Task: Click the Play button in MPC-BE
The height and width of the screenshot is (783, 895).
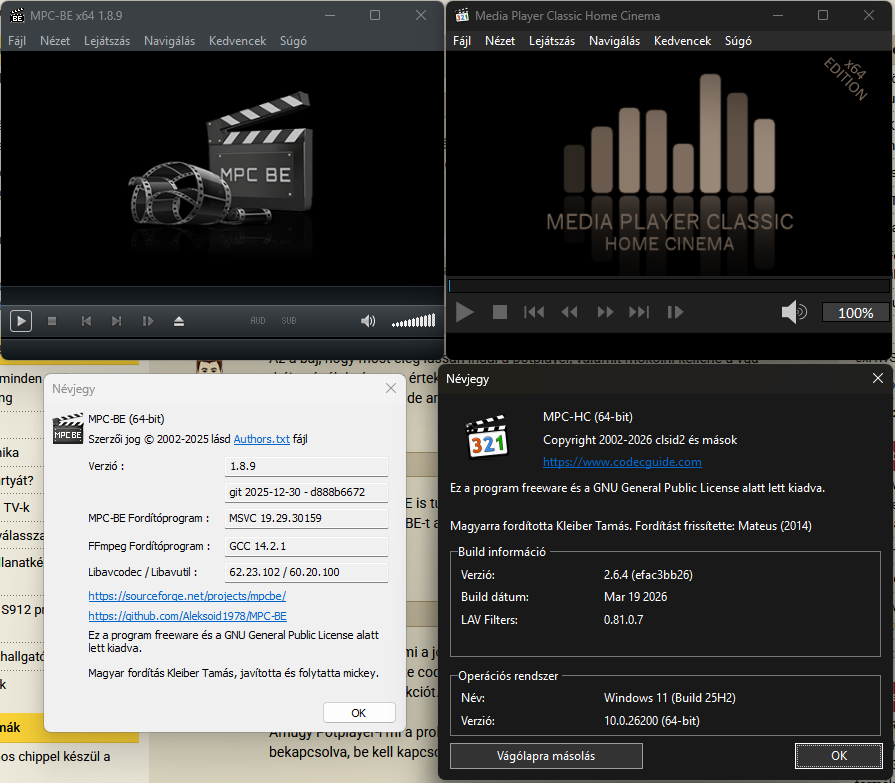Action: pyautogui.click(x=21, y=321)
